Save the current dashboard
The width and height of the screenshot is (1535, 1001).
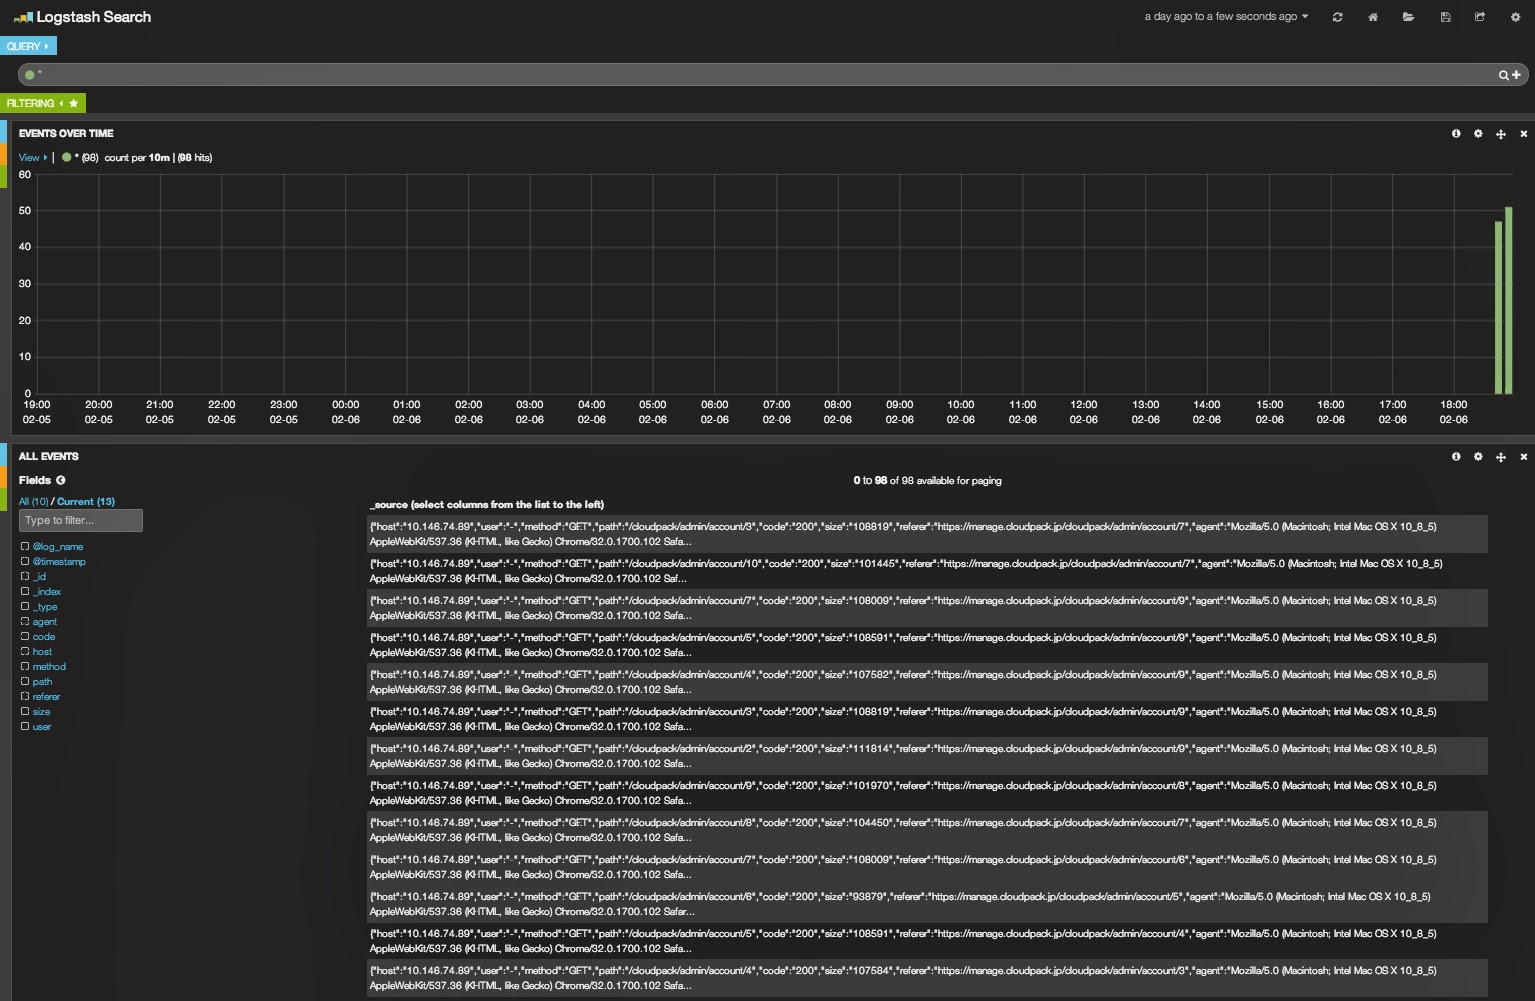(x=1445, y=17)
